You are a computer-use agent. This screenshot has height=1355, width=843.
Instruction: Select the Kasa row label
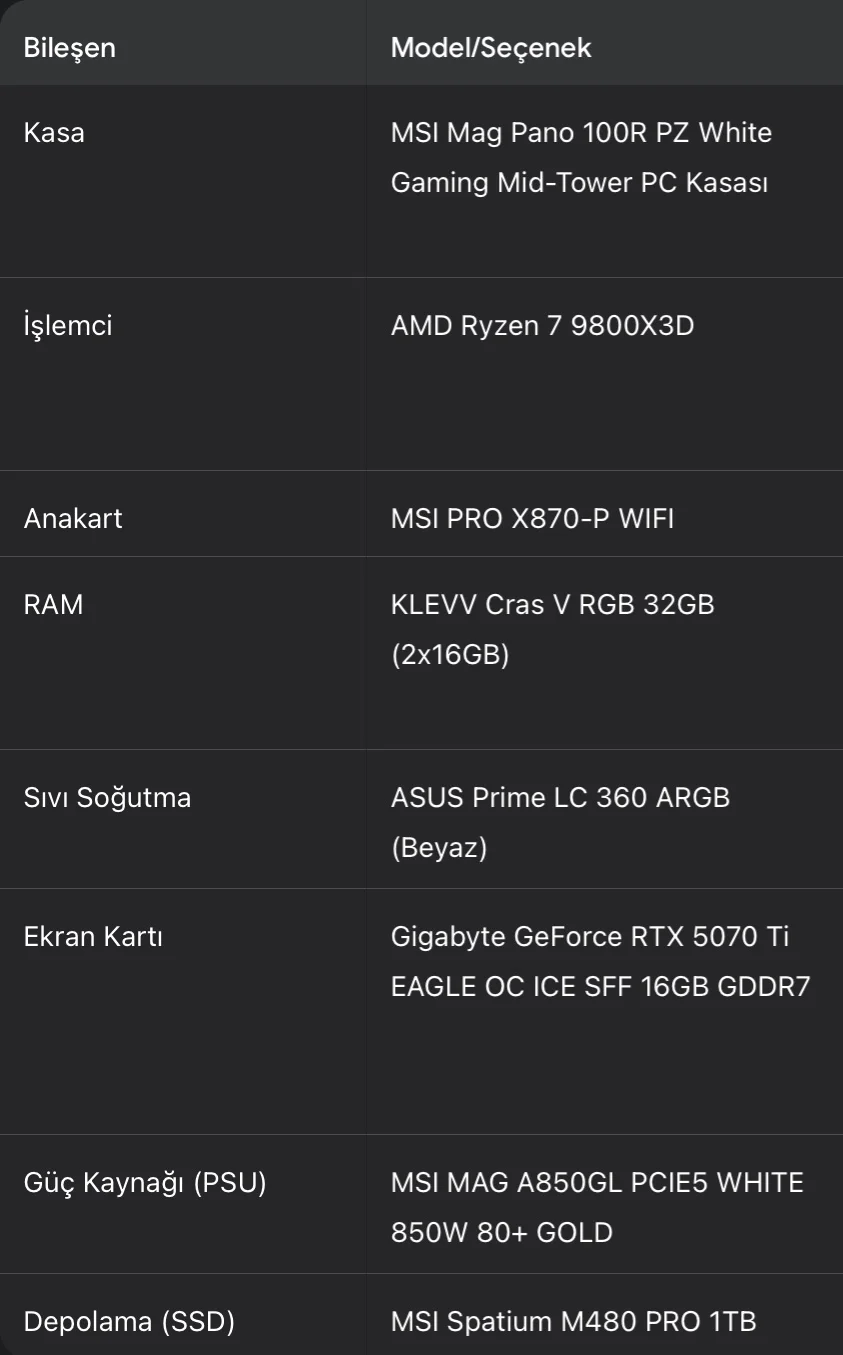(54, 132)
